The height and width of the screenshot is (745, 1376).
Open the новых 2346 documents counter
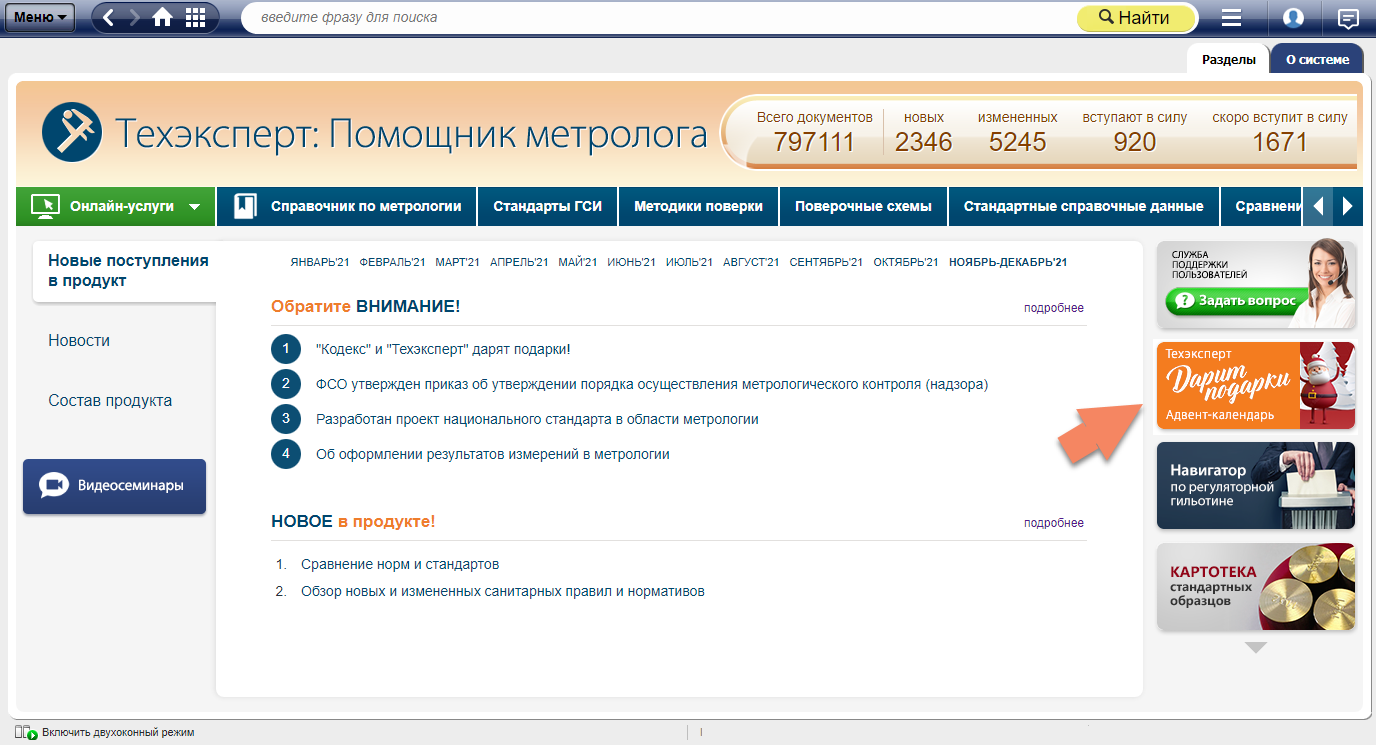[x=923, y=131]
